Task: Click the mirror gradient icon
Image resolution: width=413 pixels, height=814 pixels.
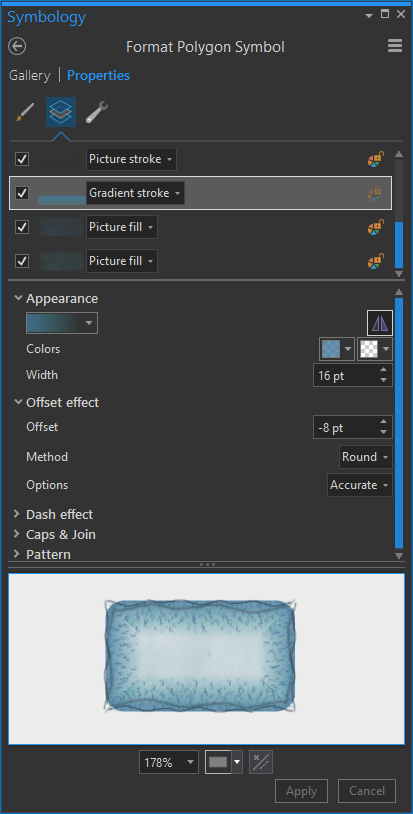Action: (x=380, y=323)
